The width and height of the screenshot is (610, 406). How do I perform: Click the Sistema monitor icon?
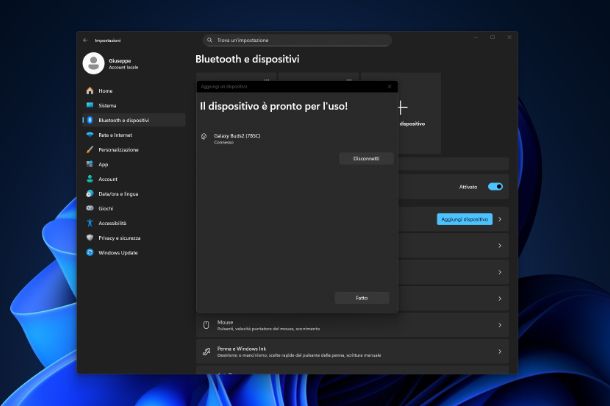tap(89, 105)
